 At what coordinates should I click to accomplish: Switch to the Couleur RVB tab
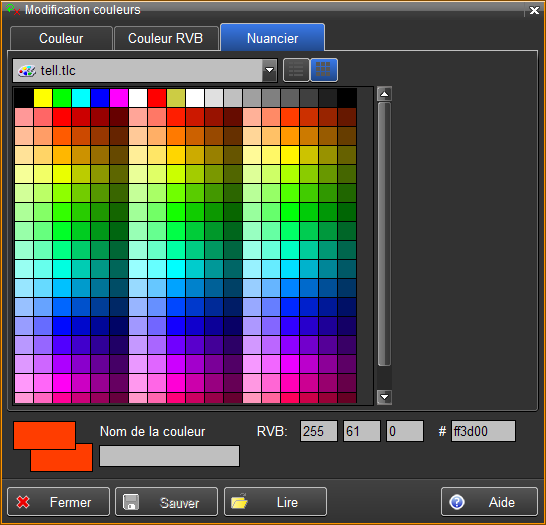pyautogui.click(x=166, y=38)
